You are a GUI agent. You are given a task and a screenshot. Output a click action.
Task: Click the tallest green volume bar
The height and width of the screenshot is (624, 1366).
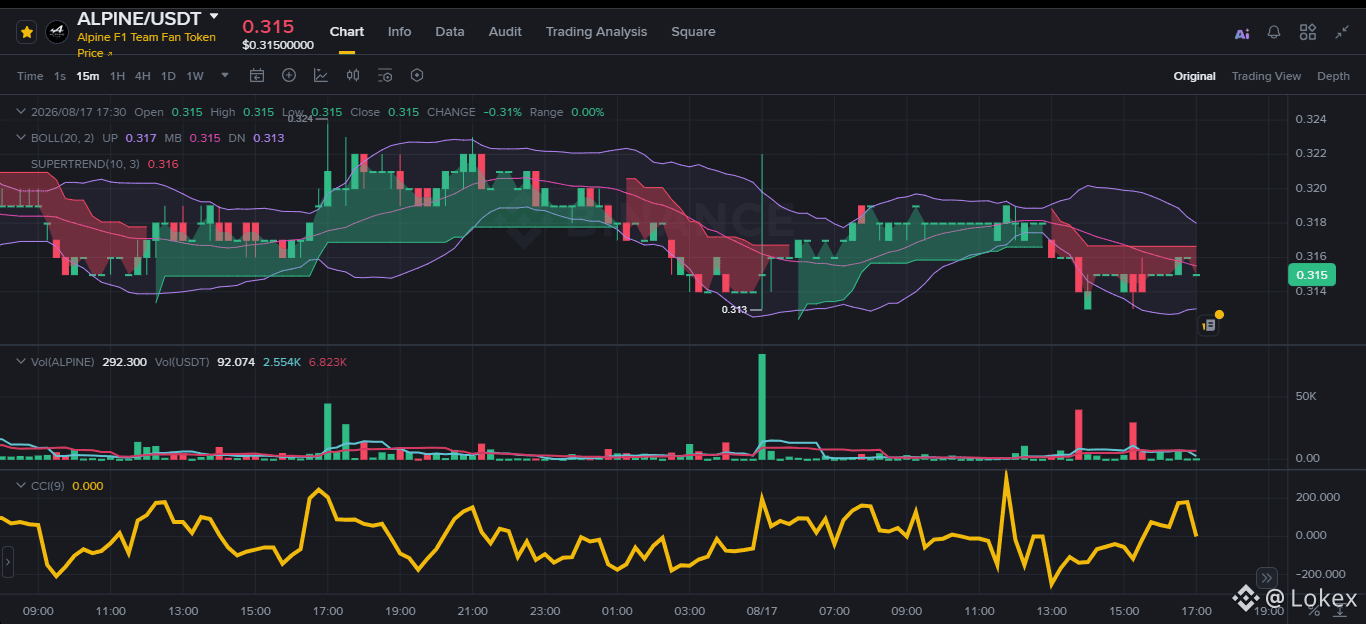762,406
